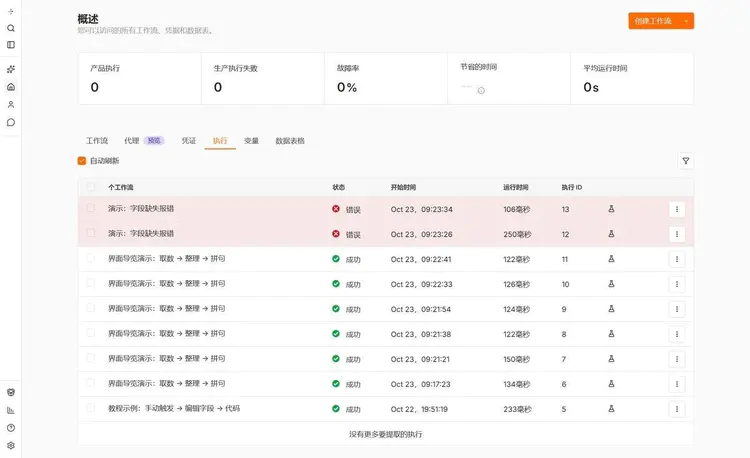Switch to the 变量 tab
This screenshot has height=458, width=750.
[x=251, y=141]
